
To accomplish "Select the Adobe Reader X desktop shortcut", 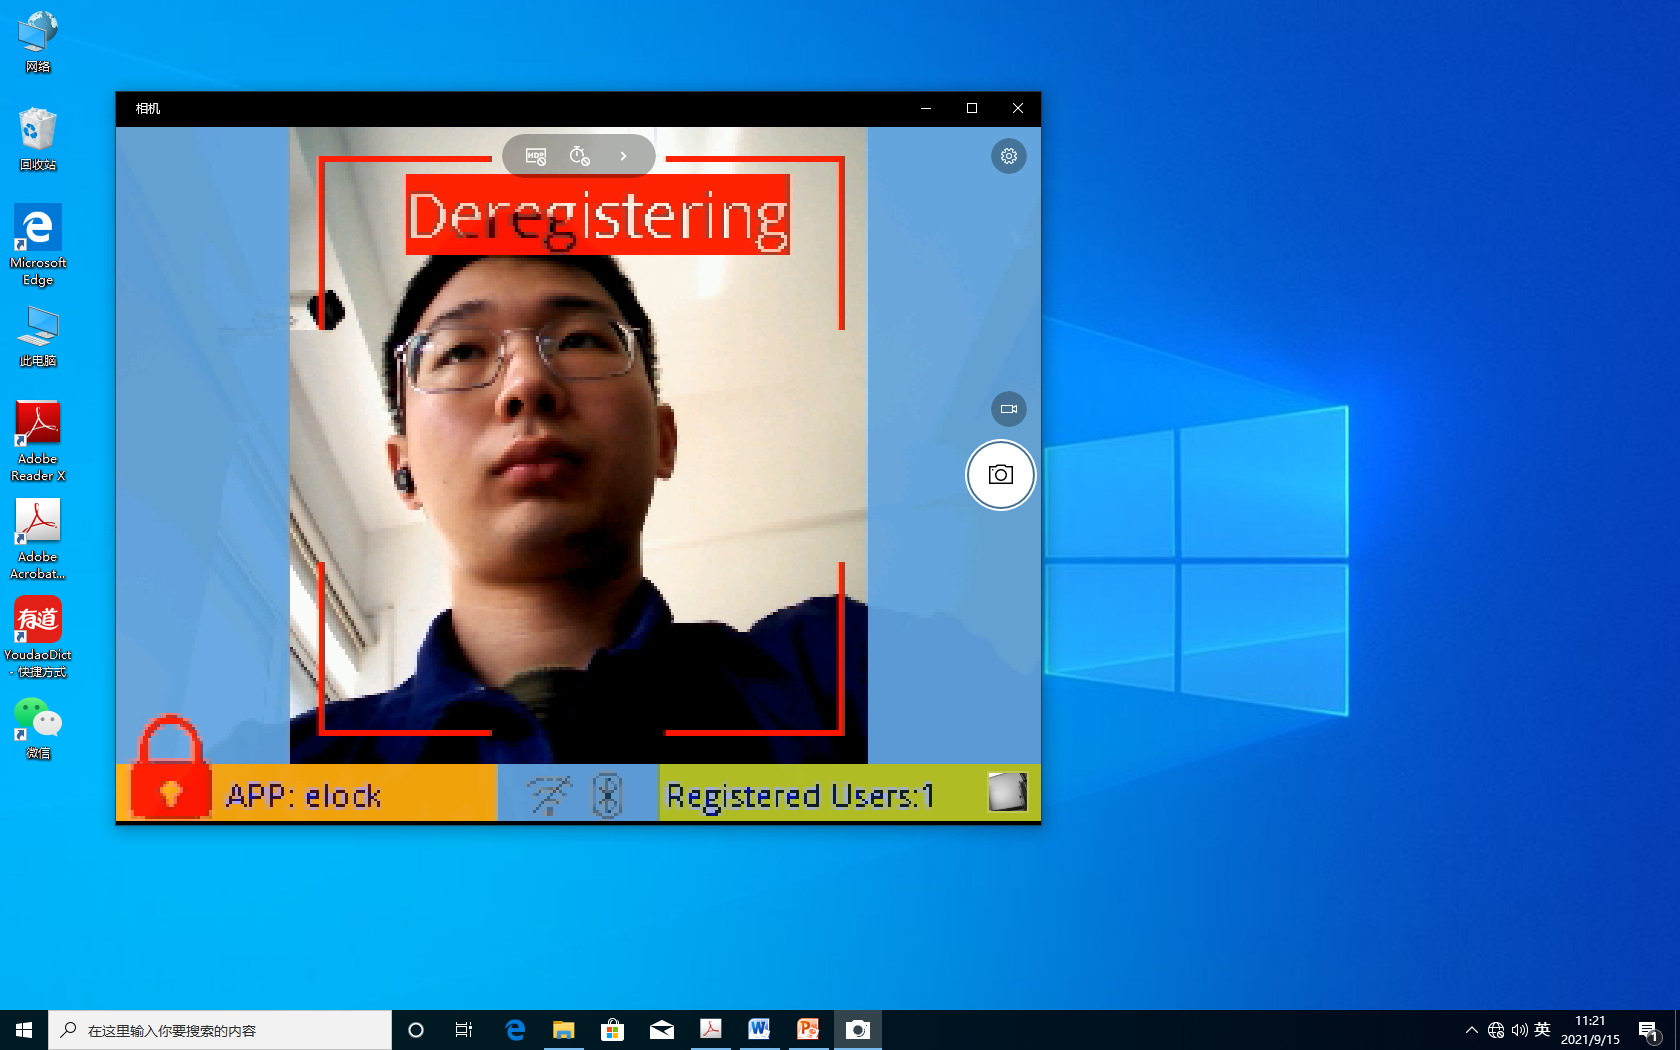I will [38, 441].
